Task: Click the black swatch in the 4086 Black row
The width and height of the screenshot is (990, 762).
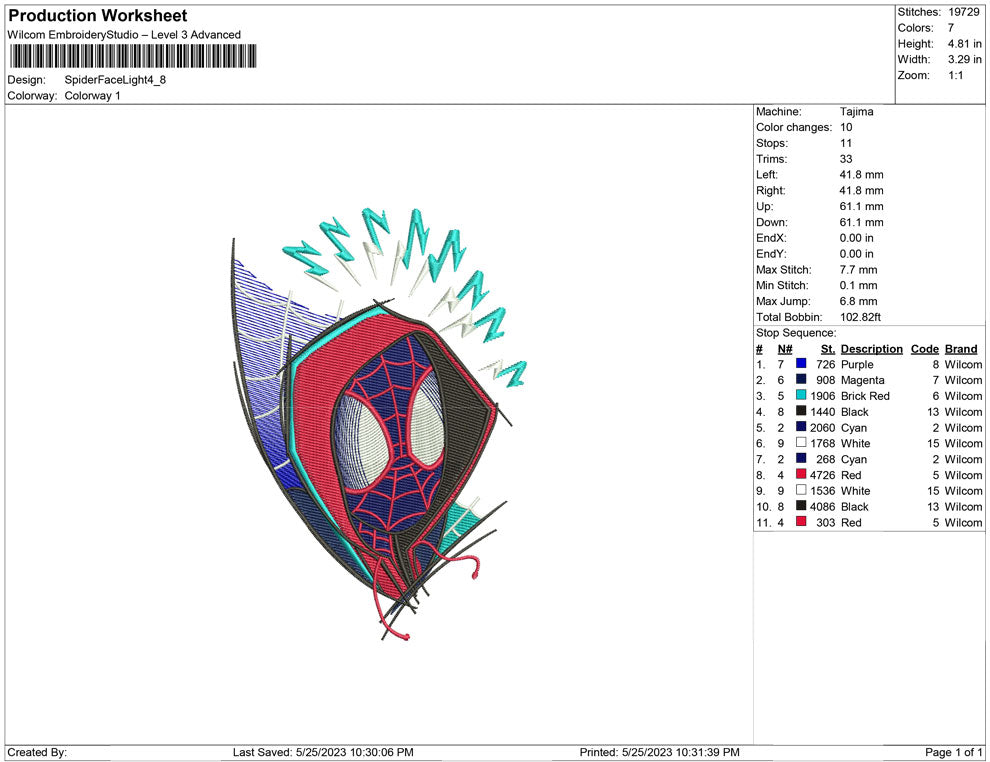Action: [801, 505]
